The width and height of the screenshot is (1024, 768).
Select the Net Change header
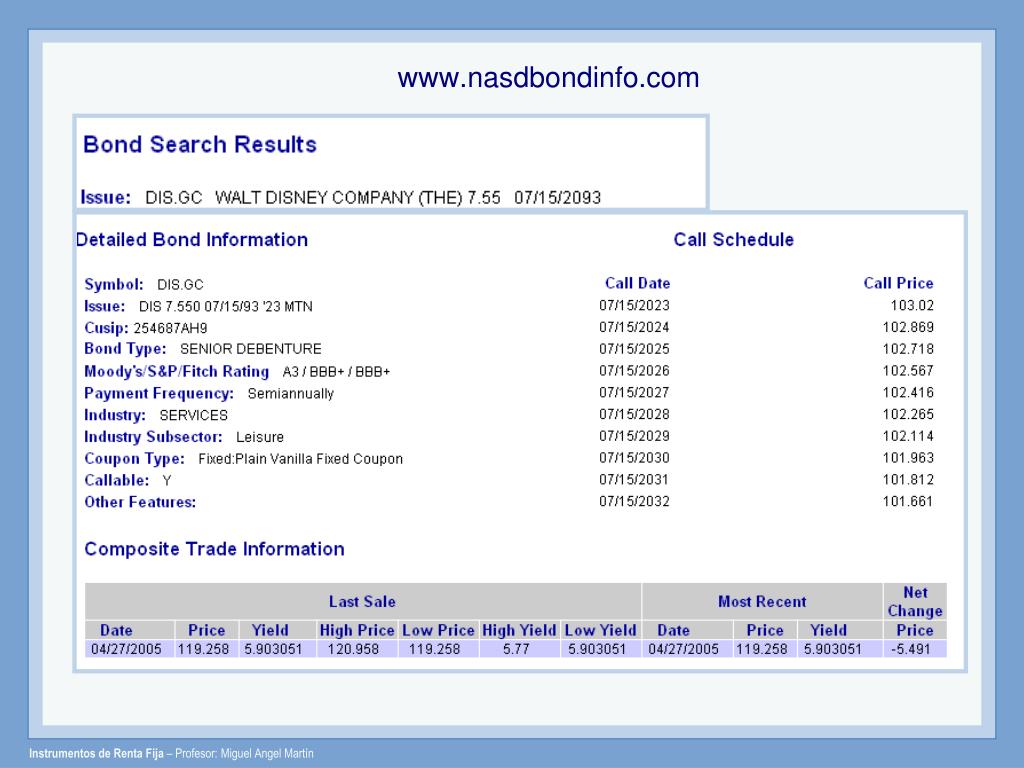[915, 601]
